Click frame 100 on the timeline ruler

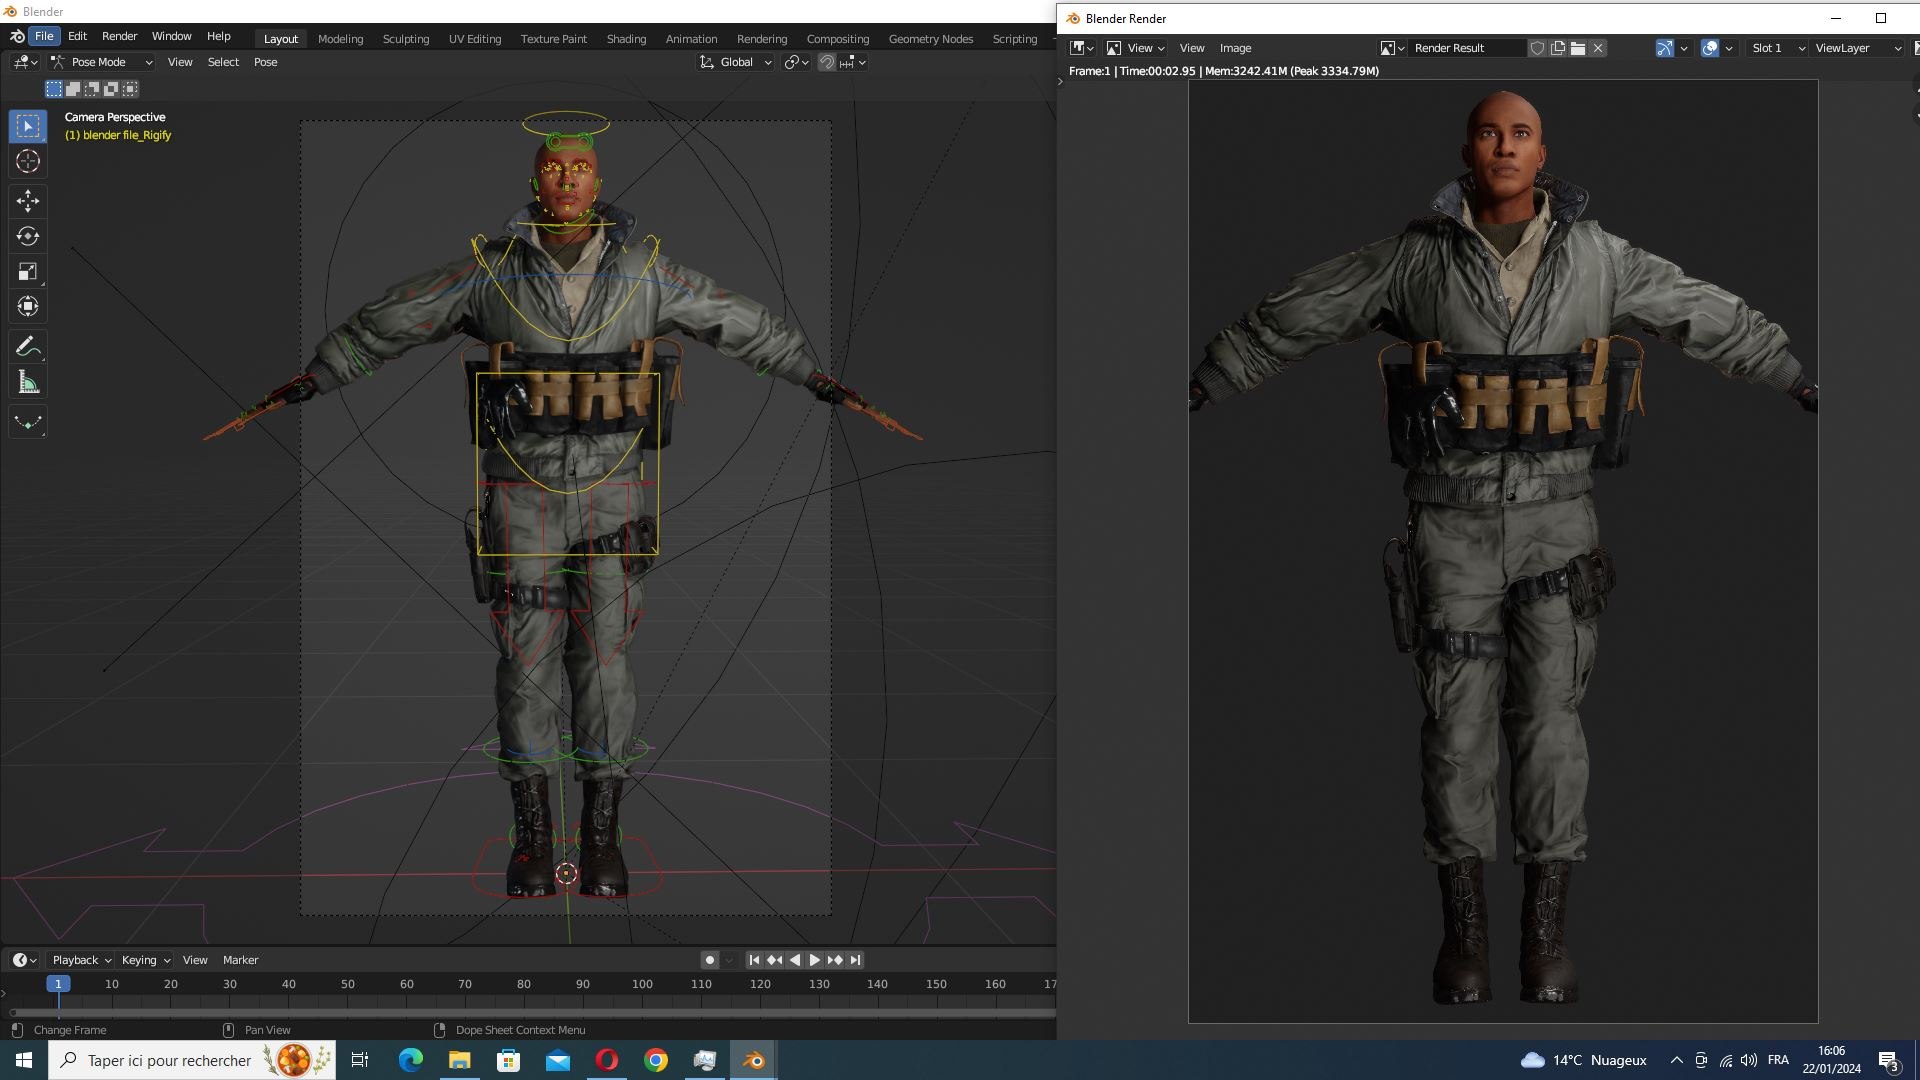(x=642, y=984)
